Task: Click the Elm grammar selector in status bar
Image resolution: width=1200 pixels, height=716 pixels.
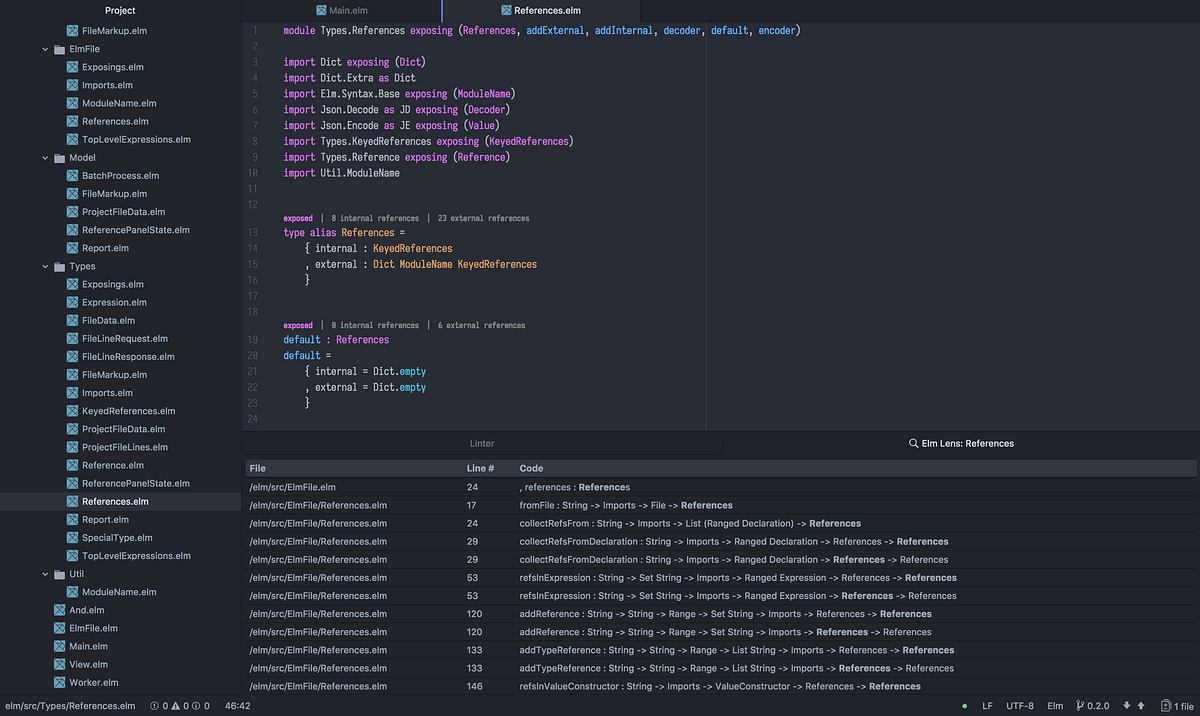Action: click(x=1055, y=705)
